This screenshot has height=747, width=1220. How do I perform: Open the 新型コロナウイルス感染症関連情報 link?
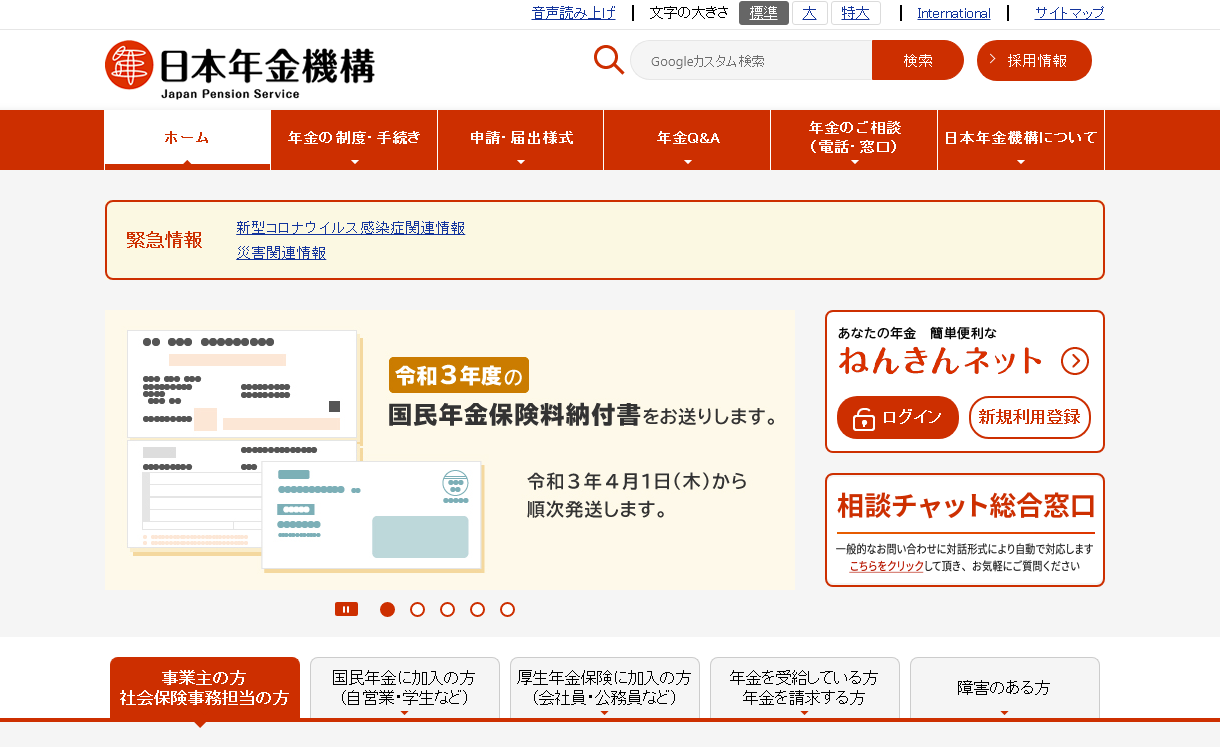pyautogui.click(x=350, y=228)
